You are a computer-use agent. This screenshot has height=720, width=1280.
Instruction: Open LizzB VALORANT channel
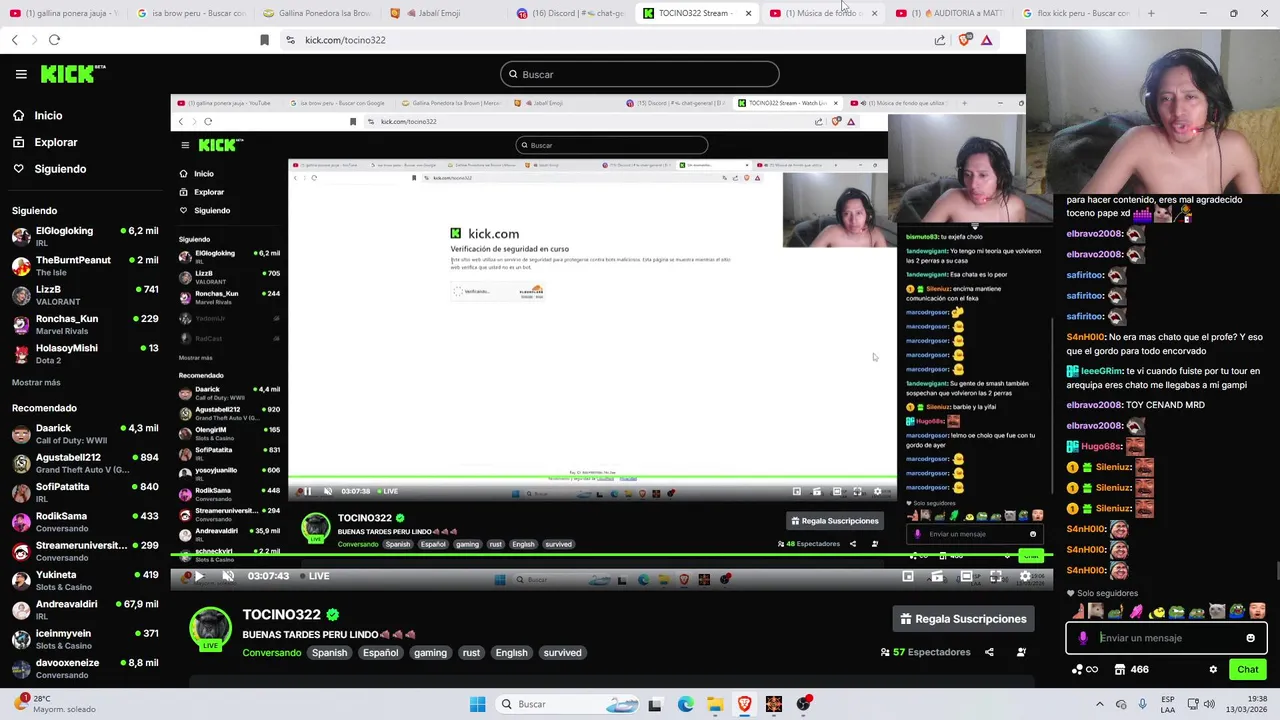pyautogui.click(x=85, y=294)
